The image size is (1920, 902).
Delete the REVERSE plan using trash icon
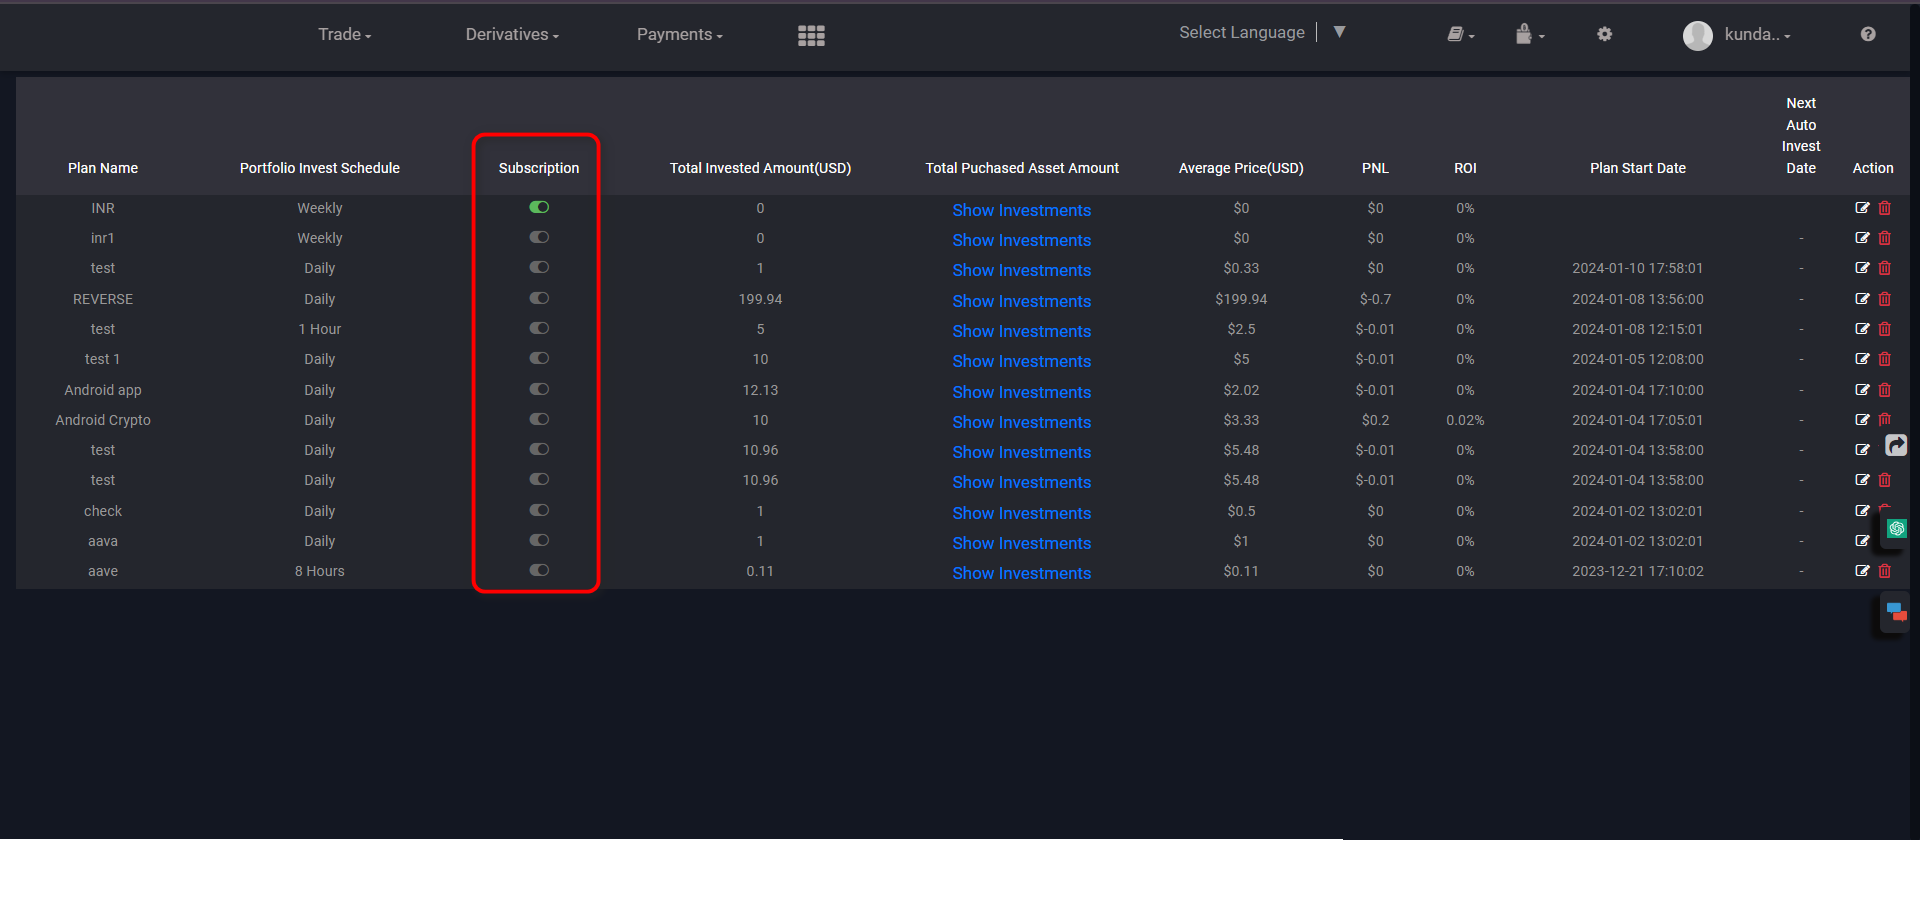click(x=1885, y=298)
